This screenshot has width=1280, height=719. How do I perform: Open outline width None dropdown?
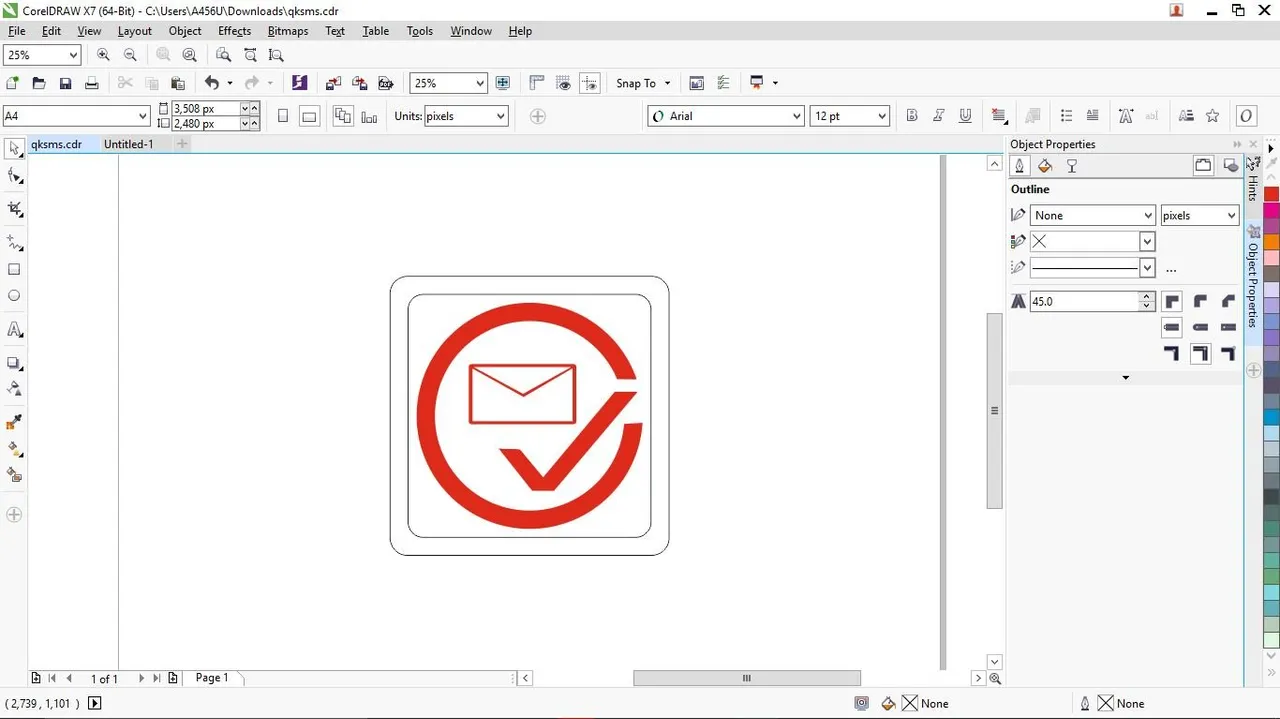coord(1148,215)
